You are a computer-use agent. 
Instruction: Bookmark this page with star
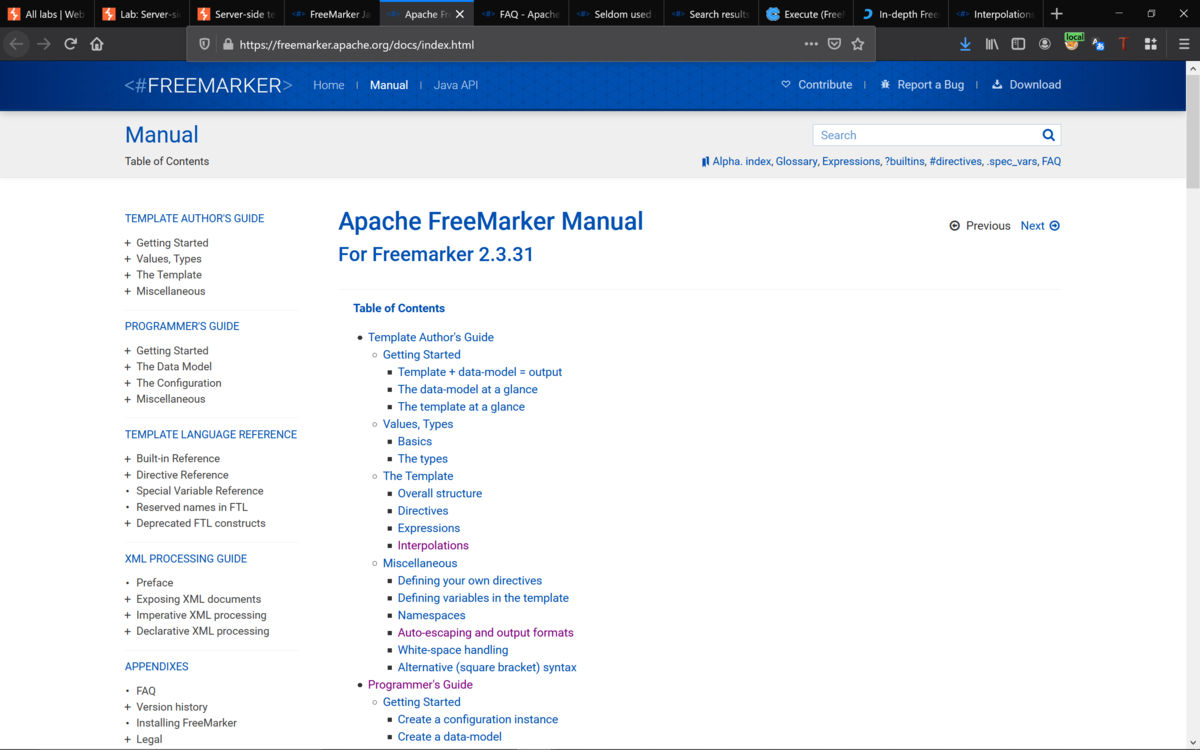coord(858,44)
